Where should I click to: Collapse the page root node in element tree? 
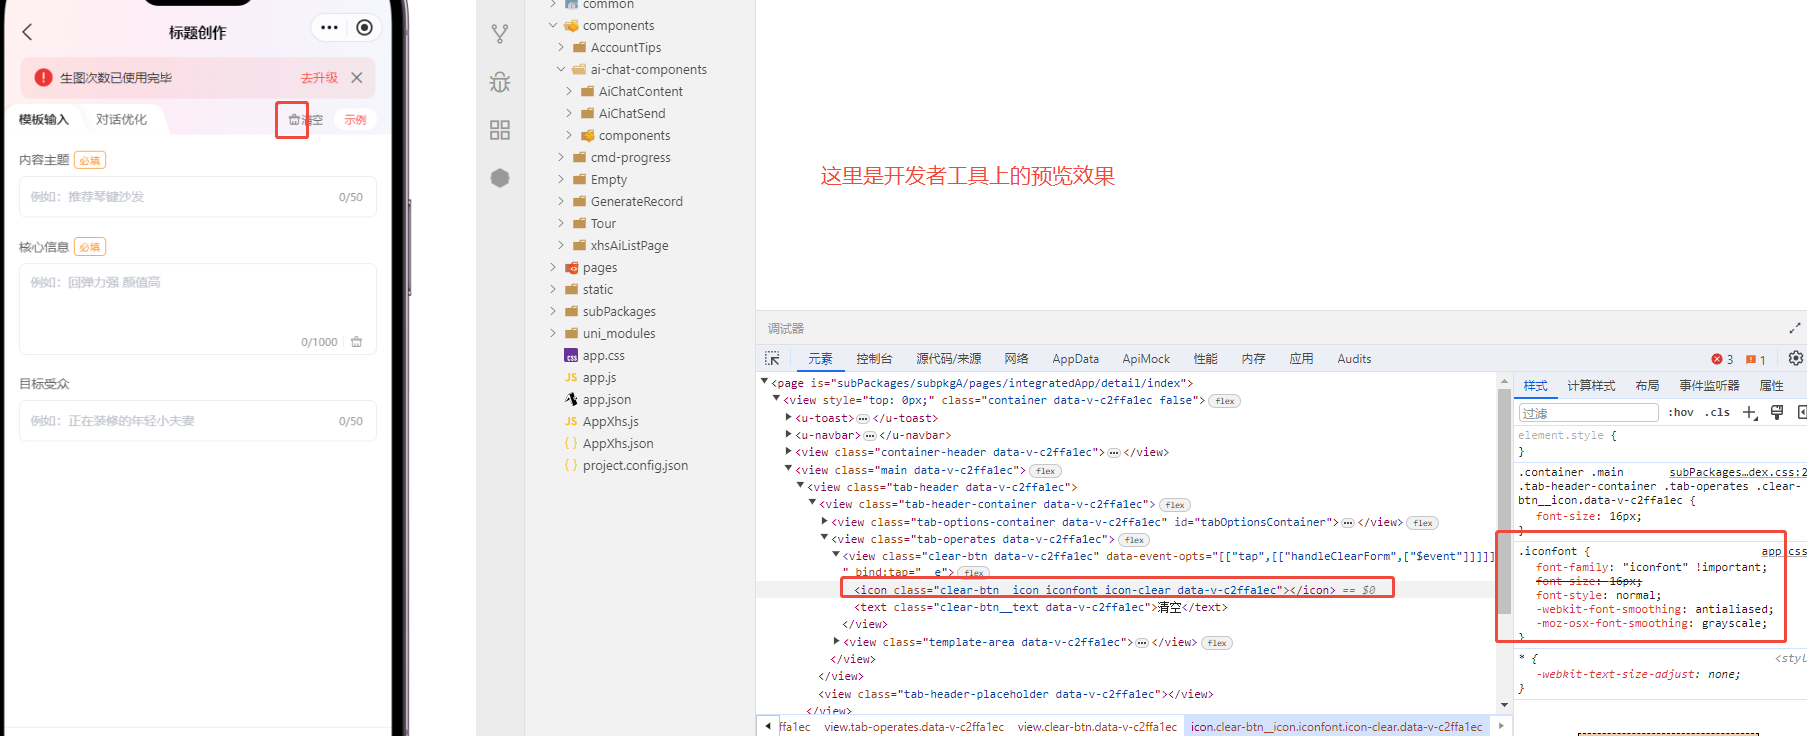tap(765, 382)
